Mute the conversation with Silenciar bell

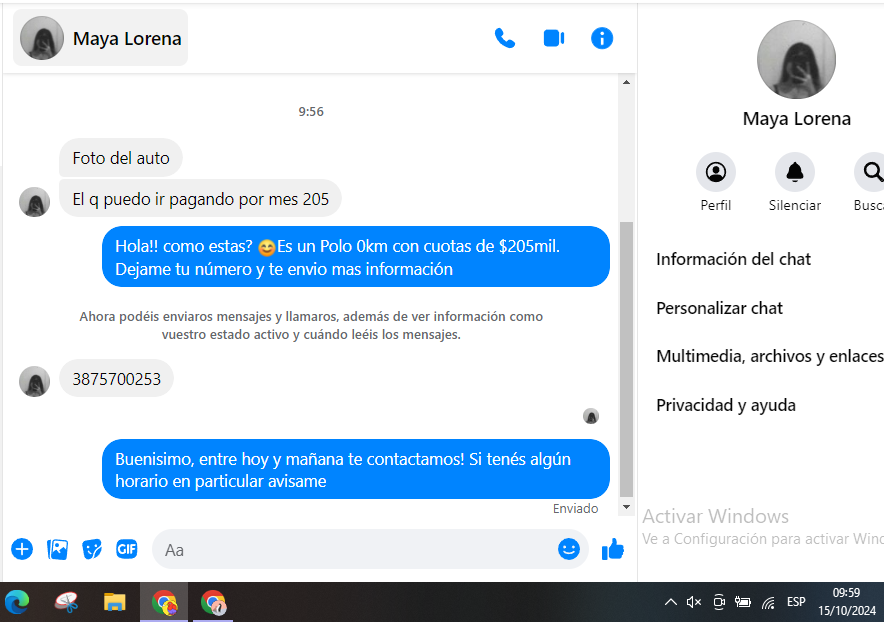click(x=794, y=173)
